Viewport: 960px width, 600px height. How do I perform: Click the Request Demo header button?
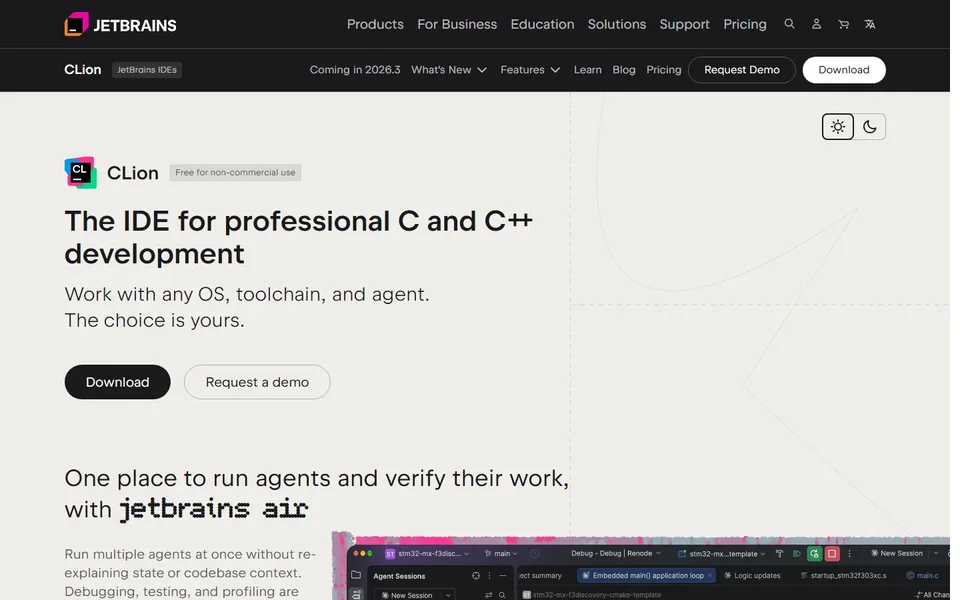(741, 70)
